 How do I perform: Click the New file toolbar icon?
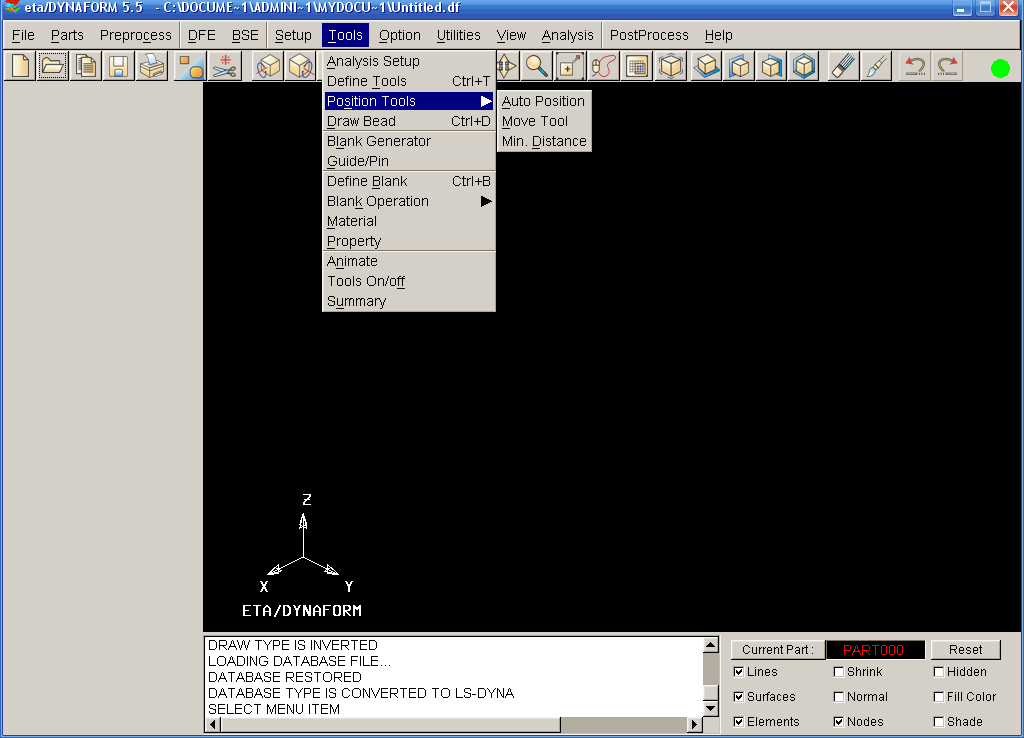[20, 67]
